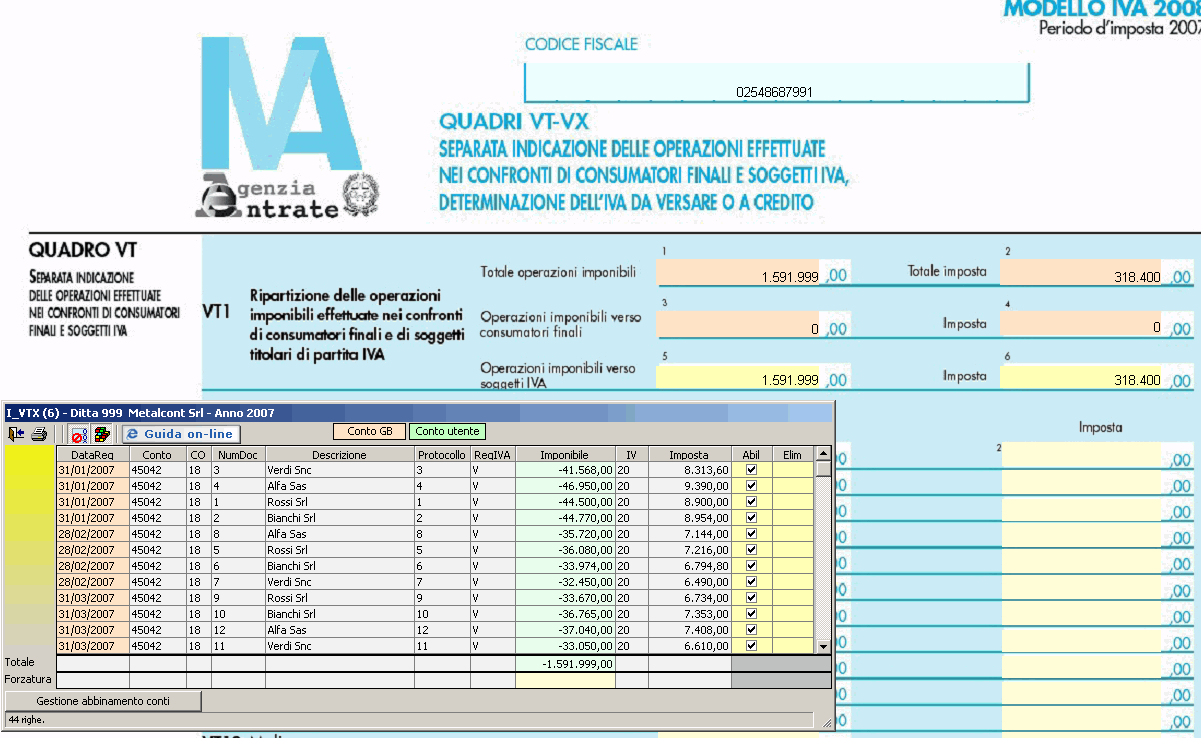Uncheck Abil for Verdi Snc document 11

752,646
